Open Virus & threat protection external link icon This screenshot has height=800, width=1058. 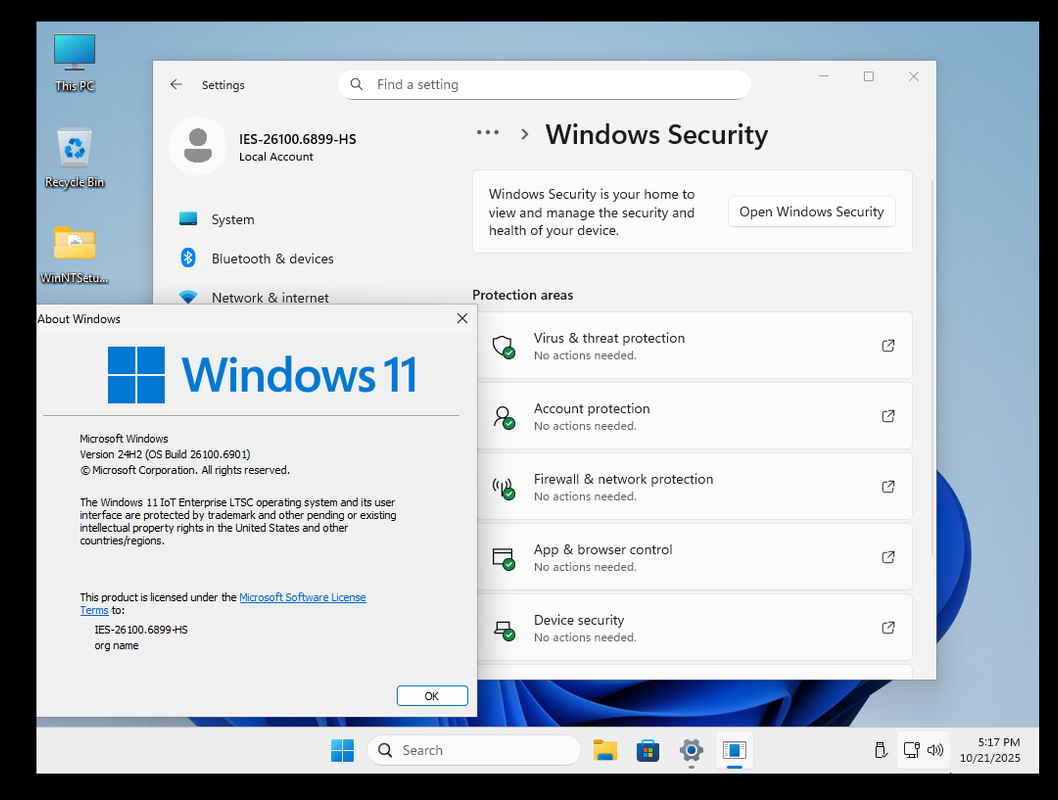tap(888, 345)
